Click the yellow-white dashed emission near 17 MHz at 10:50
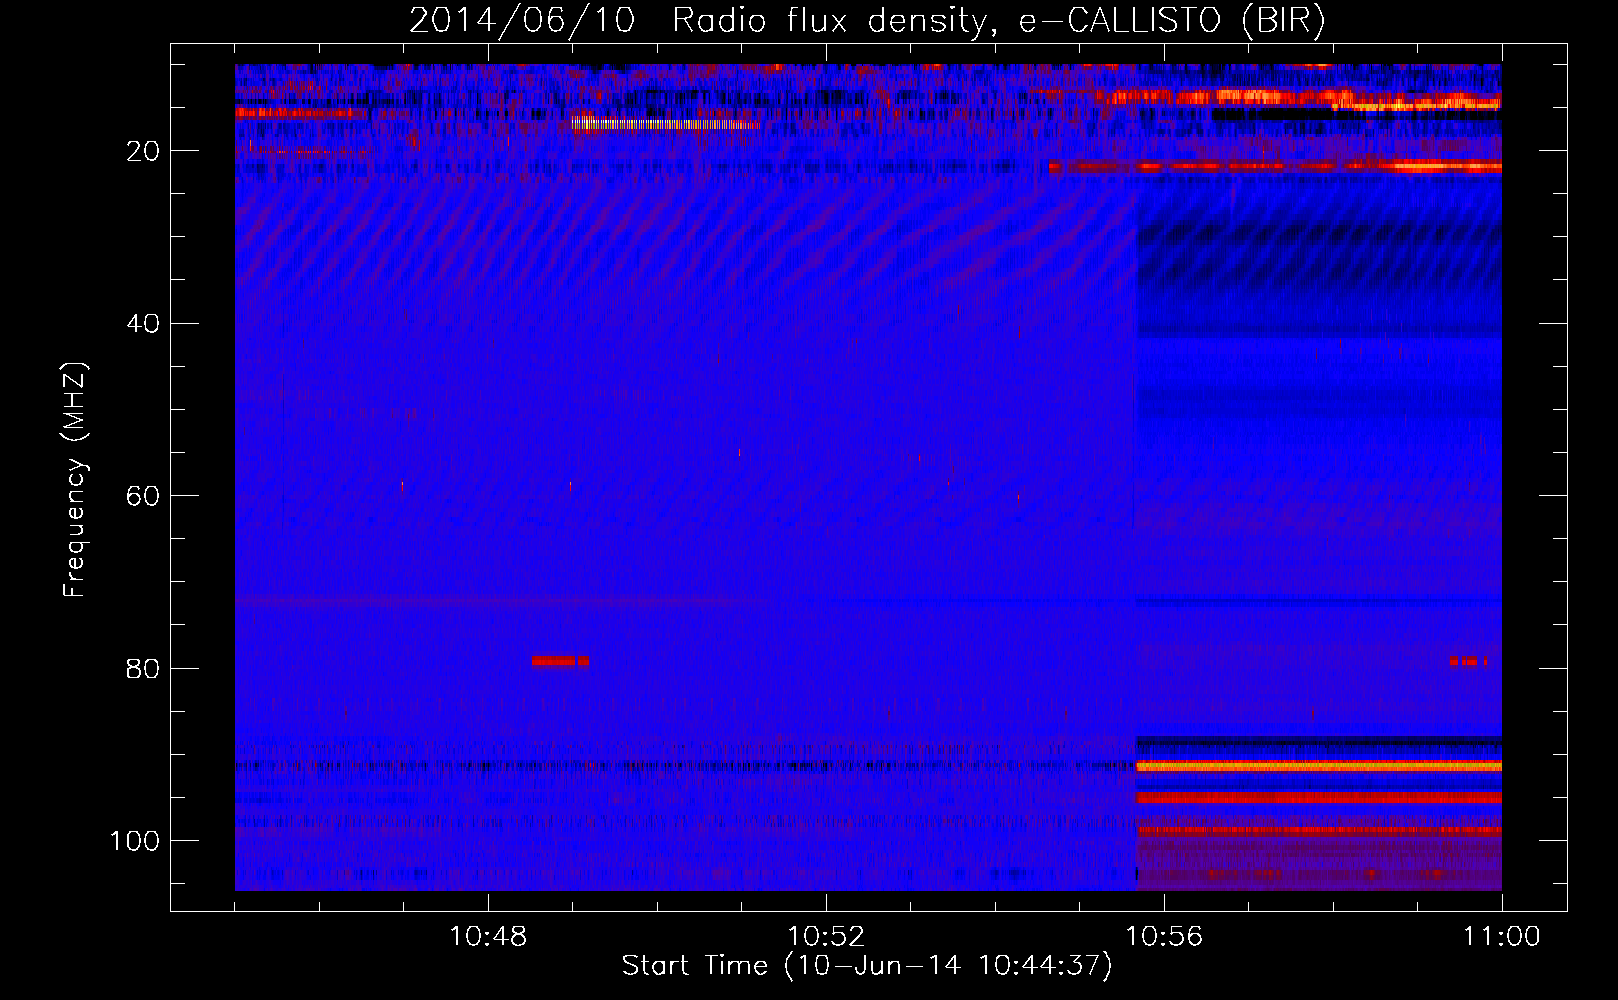Image resolution: width=1618 pixels, height=1000 pixels. tap(664, 124)
